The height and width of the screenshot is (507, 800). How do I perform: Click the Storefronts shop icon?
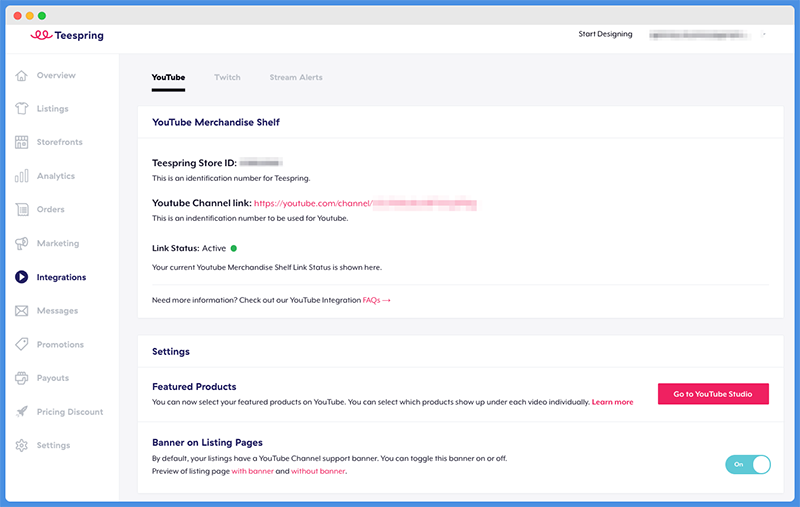pos(21,142)
